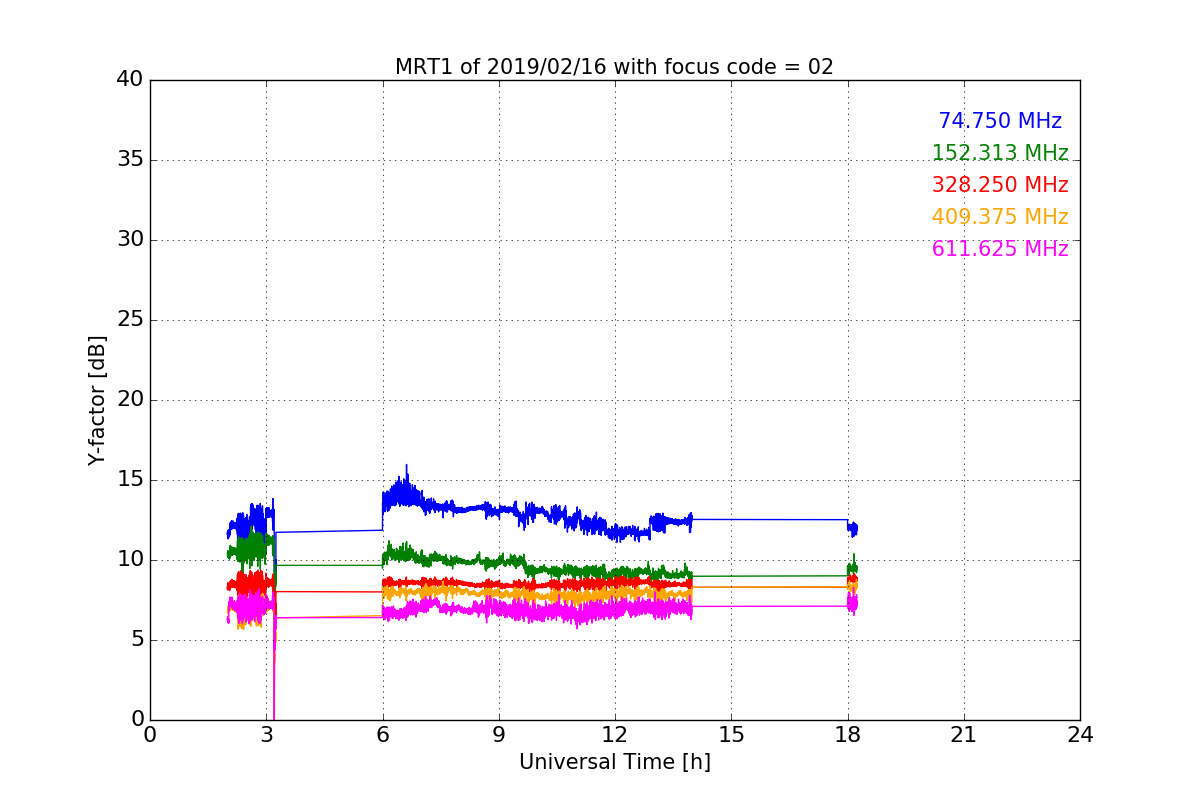Click the y-axis tick label 25
The height and width of the screenshot is (800, 1200).
(x=130, y=320)
